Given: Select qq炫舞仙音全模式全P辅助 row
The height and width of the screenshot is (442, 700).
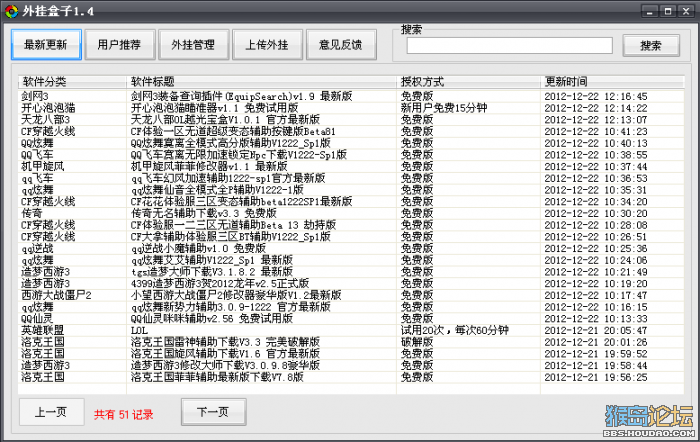Looking at the screenshot, I should [x=351, y=190].
